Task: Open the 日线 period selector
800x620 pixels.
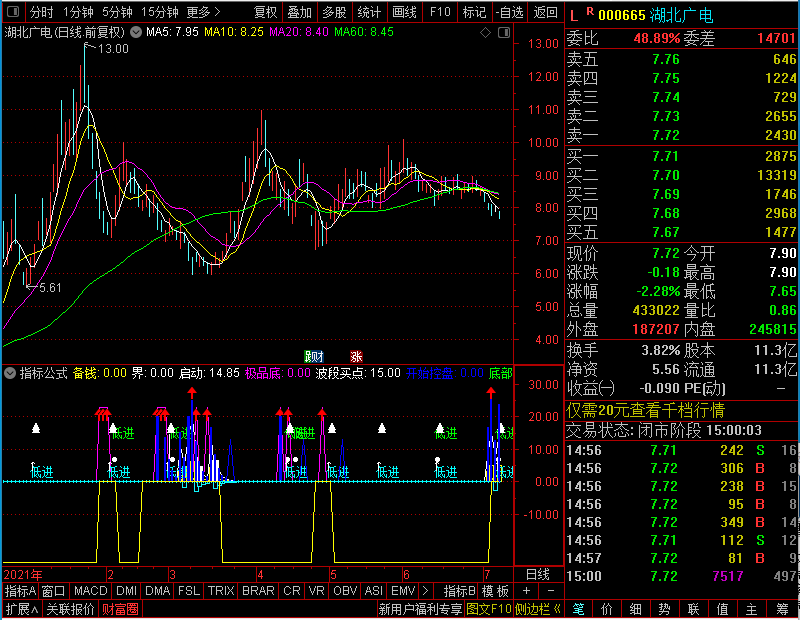Action: pyautogui.click(x=538, y=575)
